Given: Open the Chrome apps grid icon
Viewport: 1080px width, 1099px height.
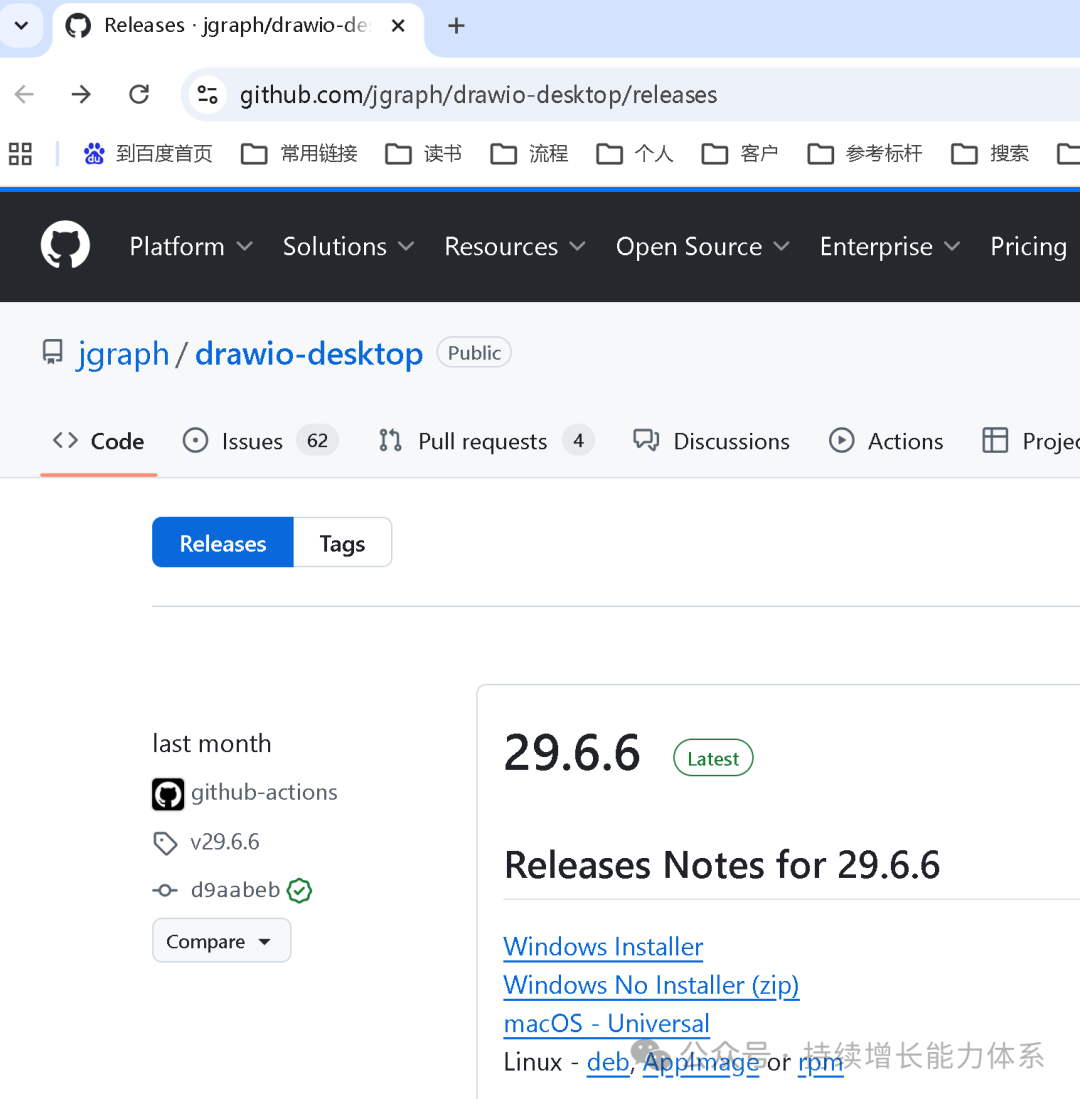Looking at the screenshot, I should pyautogui.click(x=20, y=153).
